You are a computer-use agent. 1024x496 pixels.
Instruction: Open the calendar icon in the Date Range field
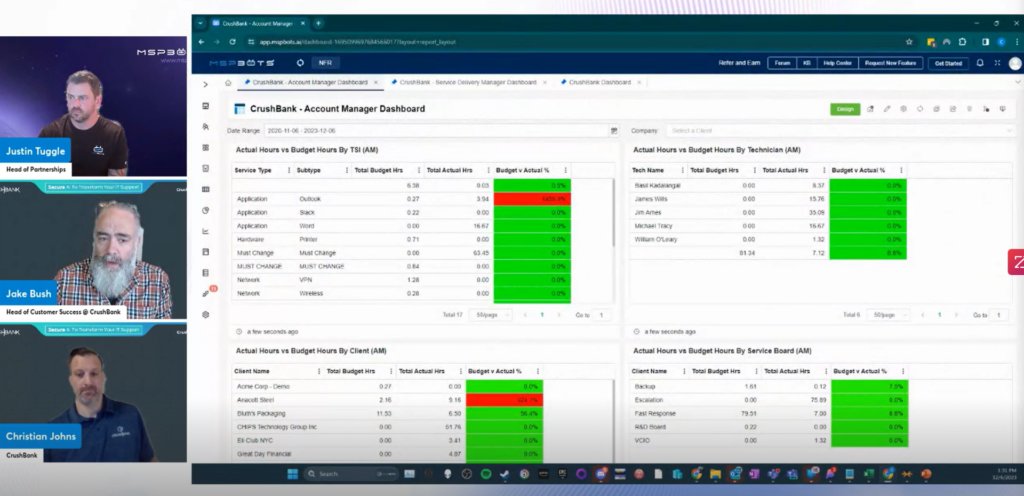point(614,131)
